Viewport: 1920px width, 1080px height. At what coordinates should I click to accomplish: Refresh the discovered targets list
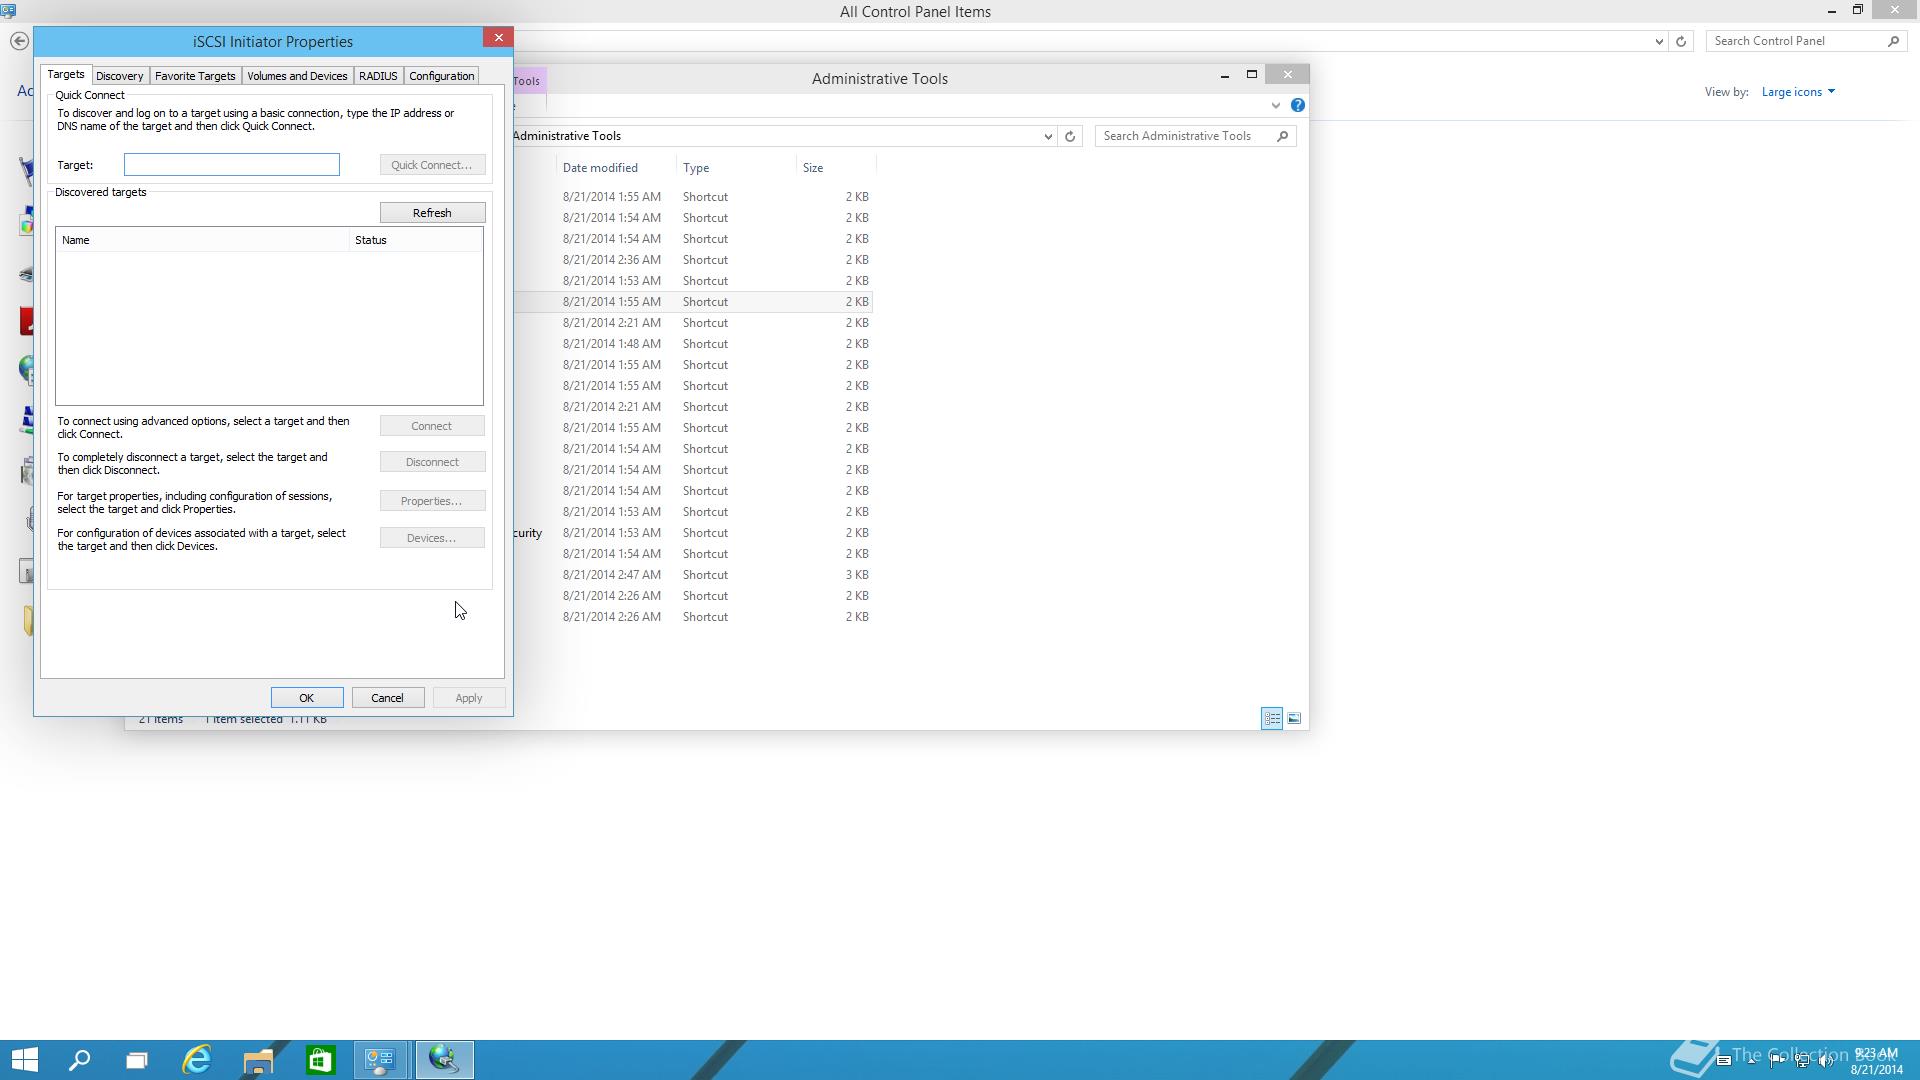(432, 213)
